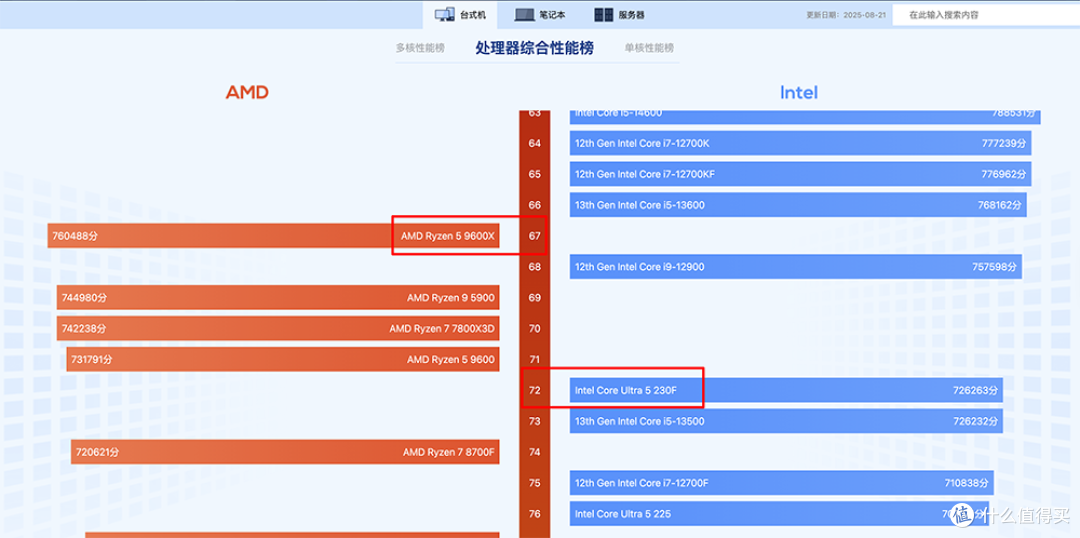
Task: Click the server rack icon for 服务器
Action: point(604,14)
